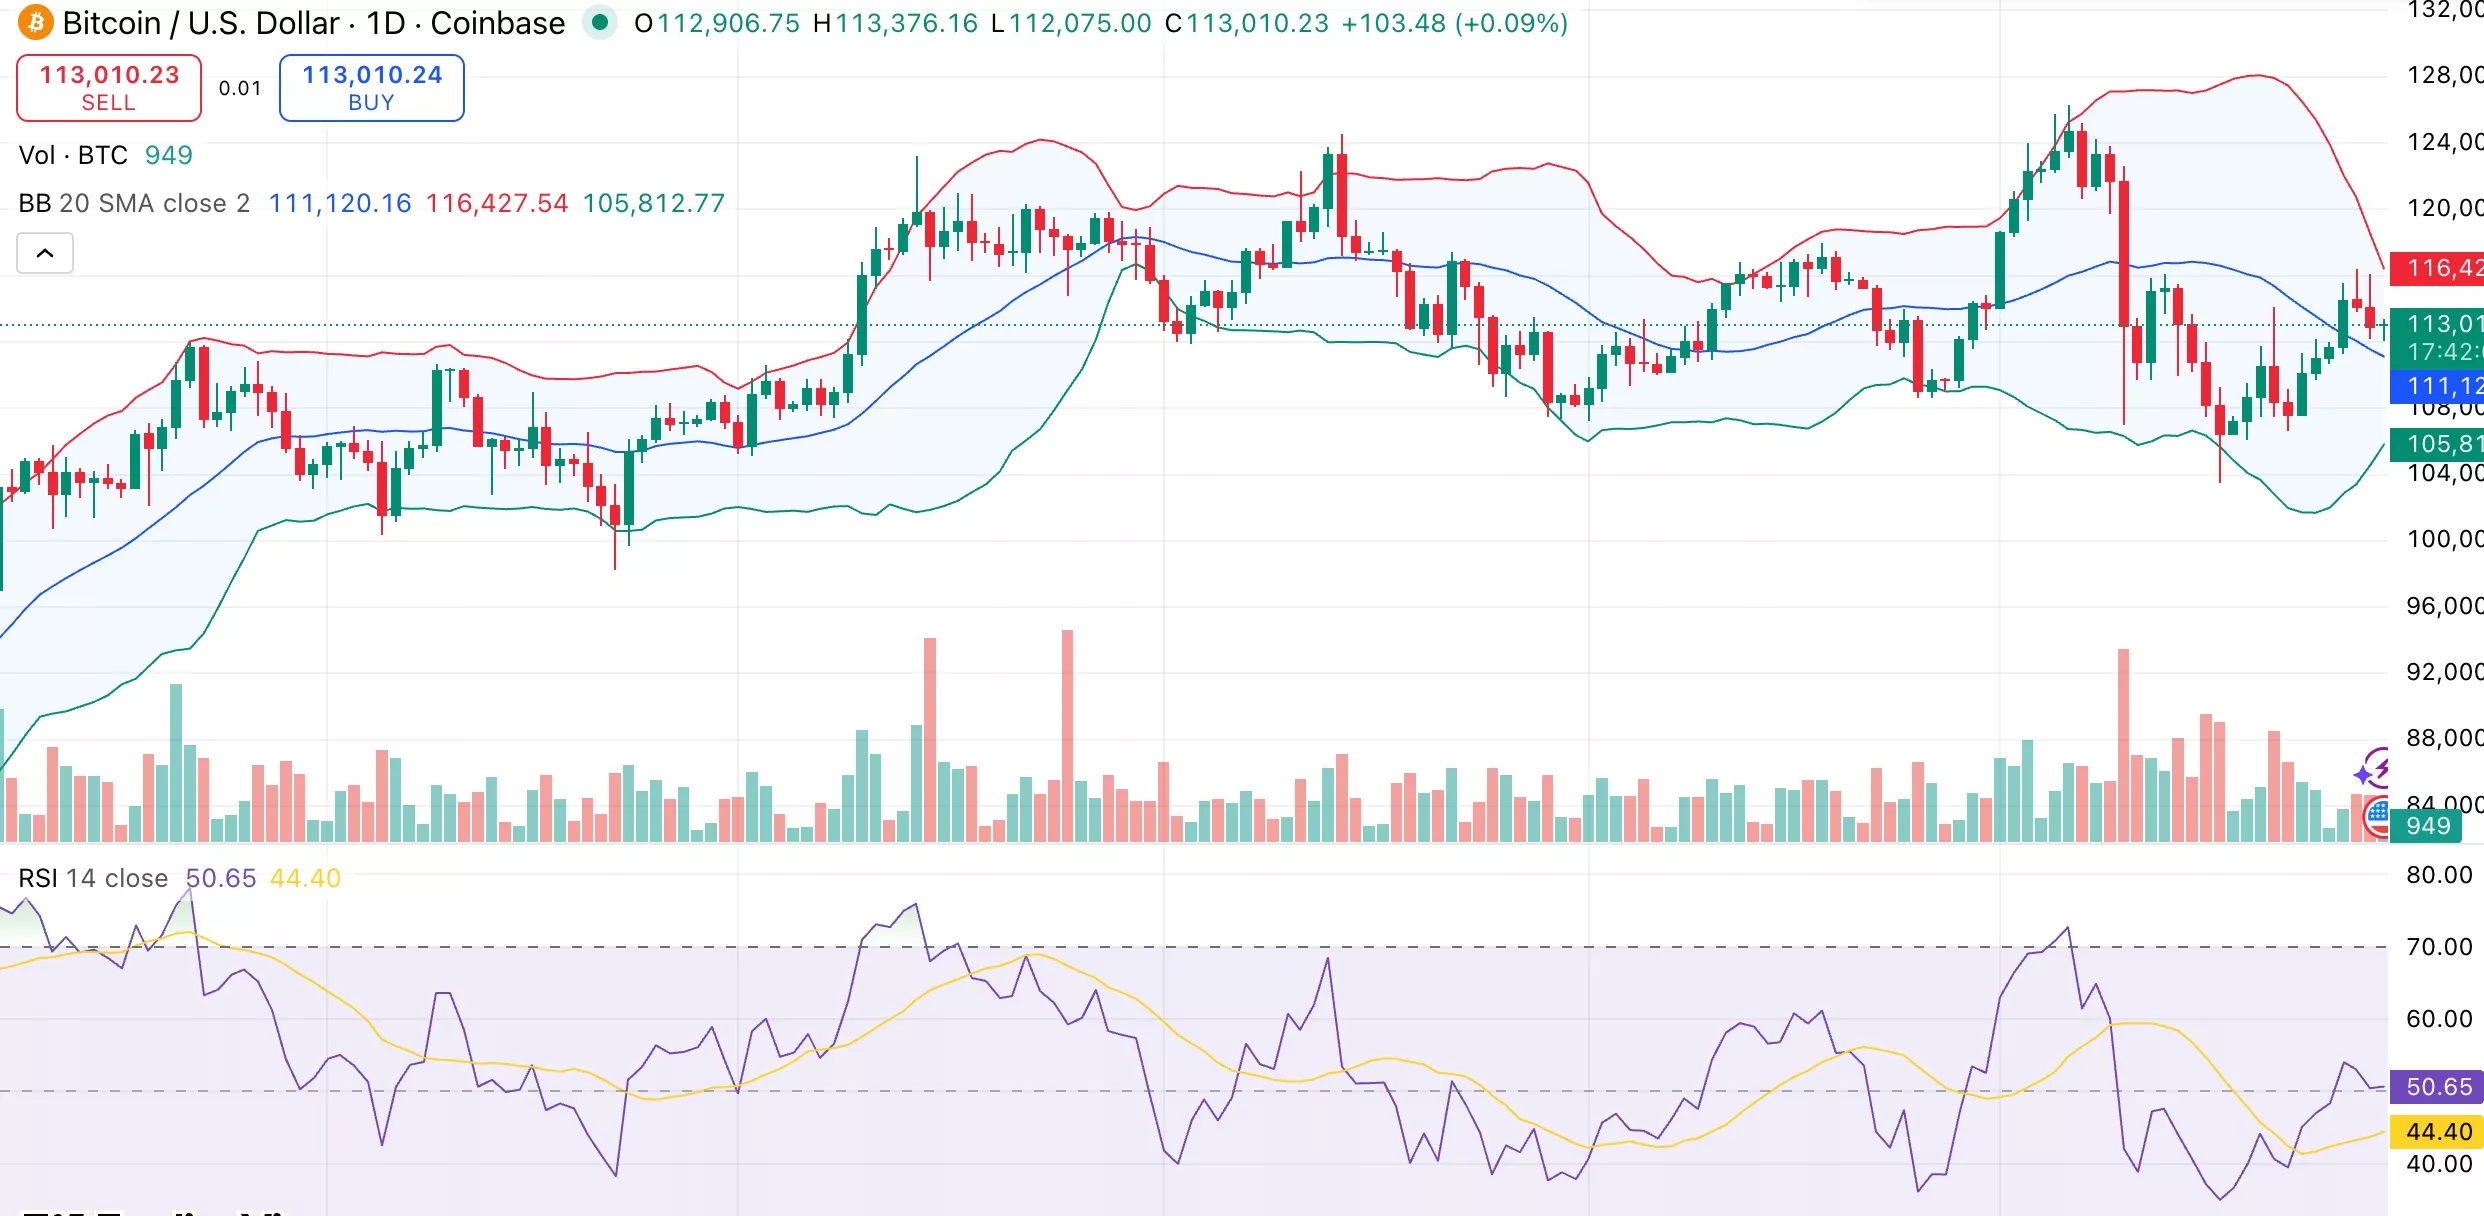
Task: Open the purple AI sparkle insights icon
Action: pyautogui.click(x=2375, y=768)
